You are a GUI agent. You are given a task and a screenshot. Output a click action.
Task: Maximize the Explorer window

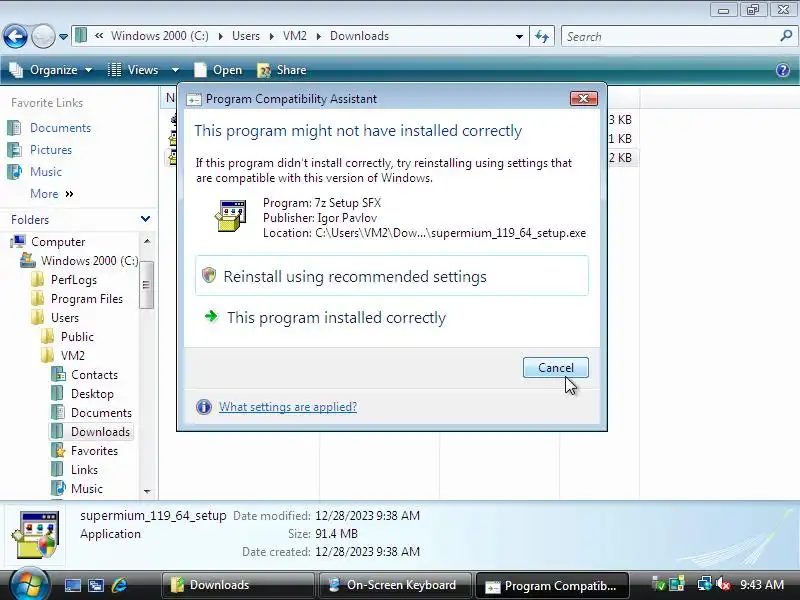753,9
